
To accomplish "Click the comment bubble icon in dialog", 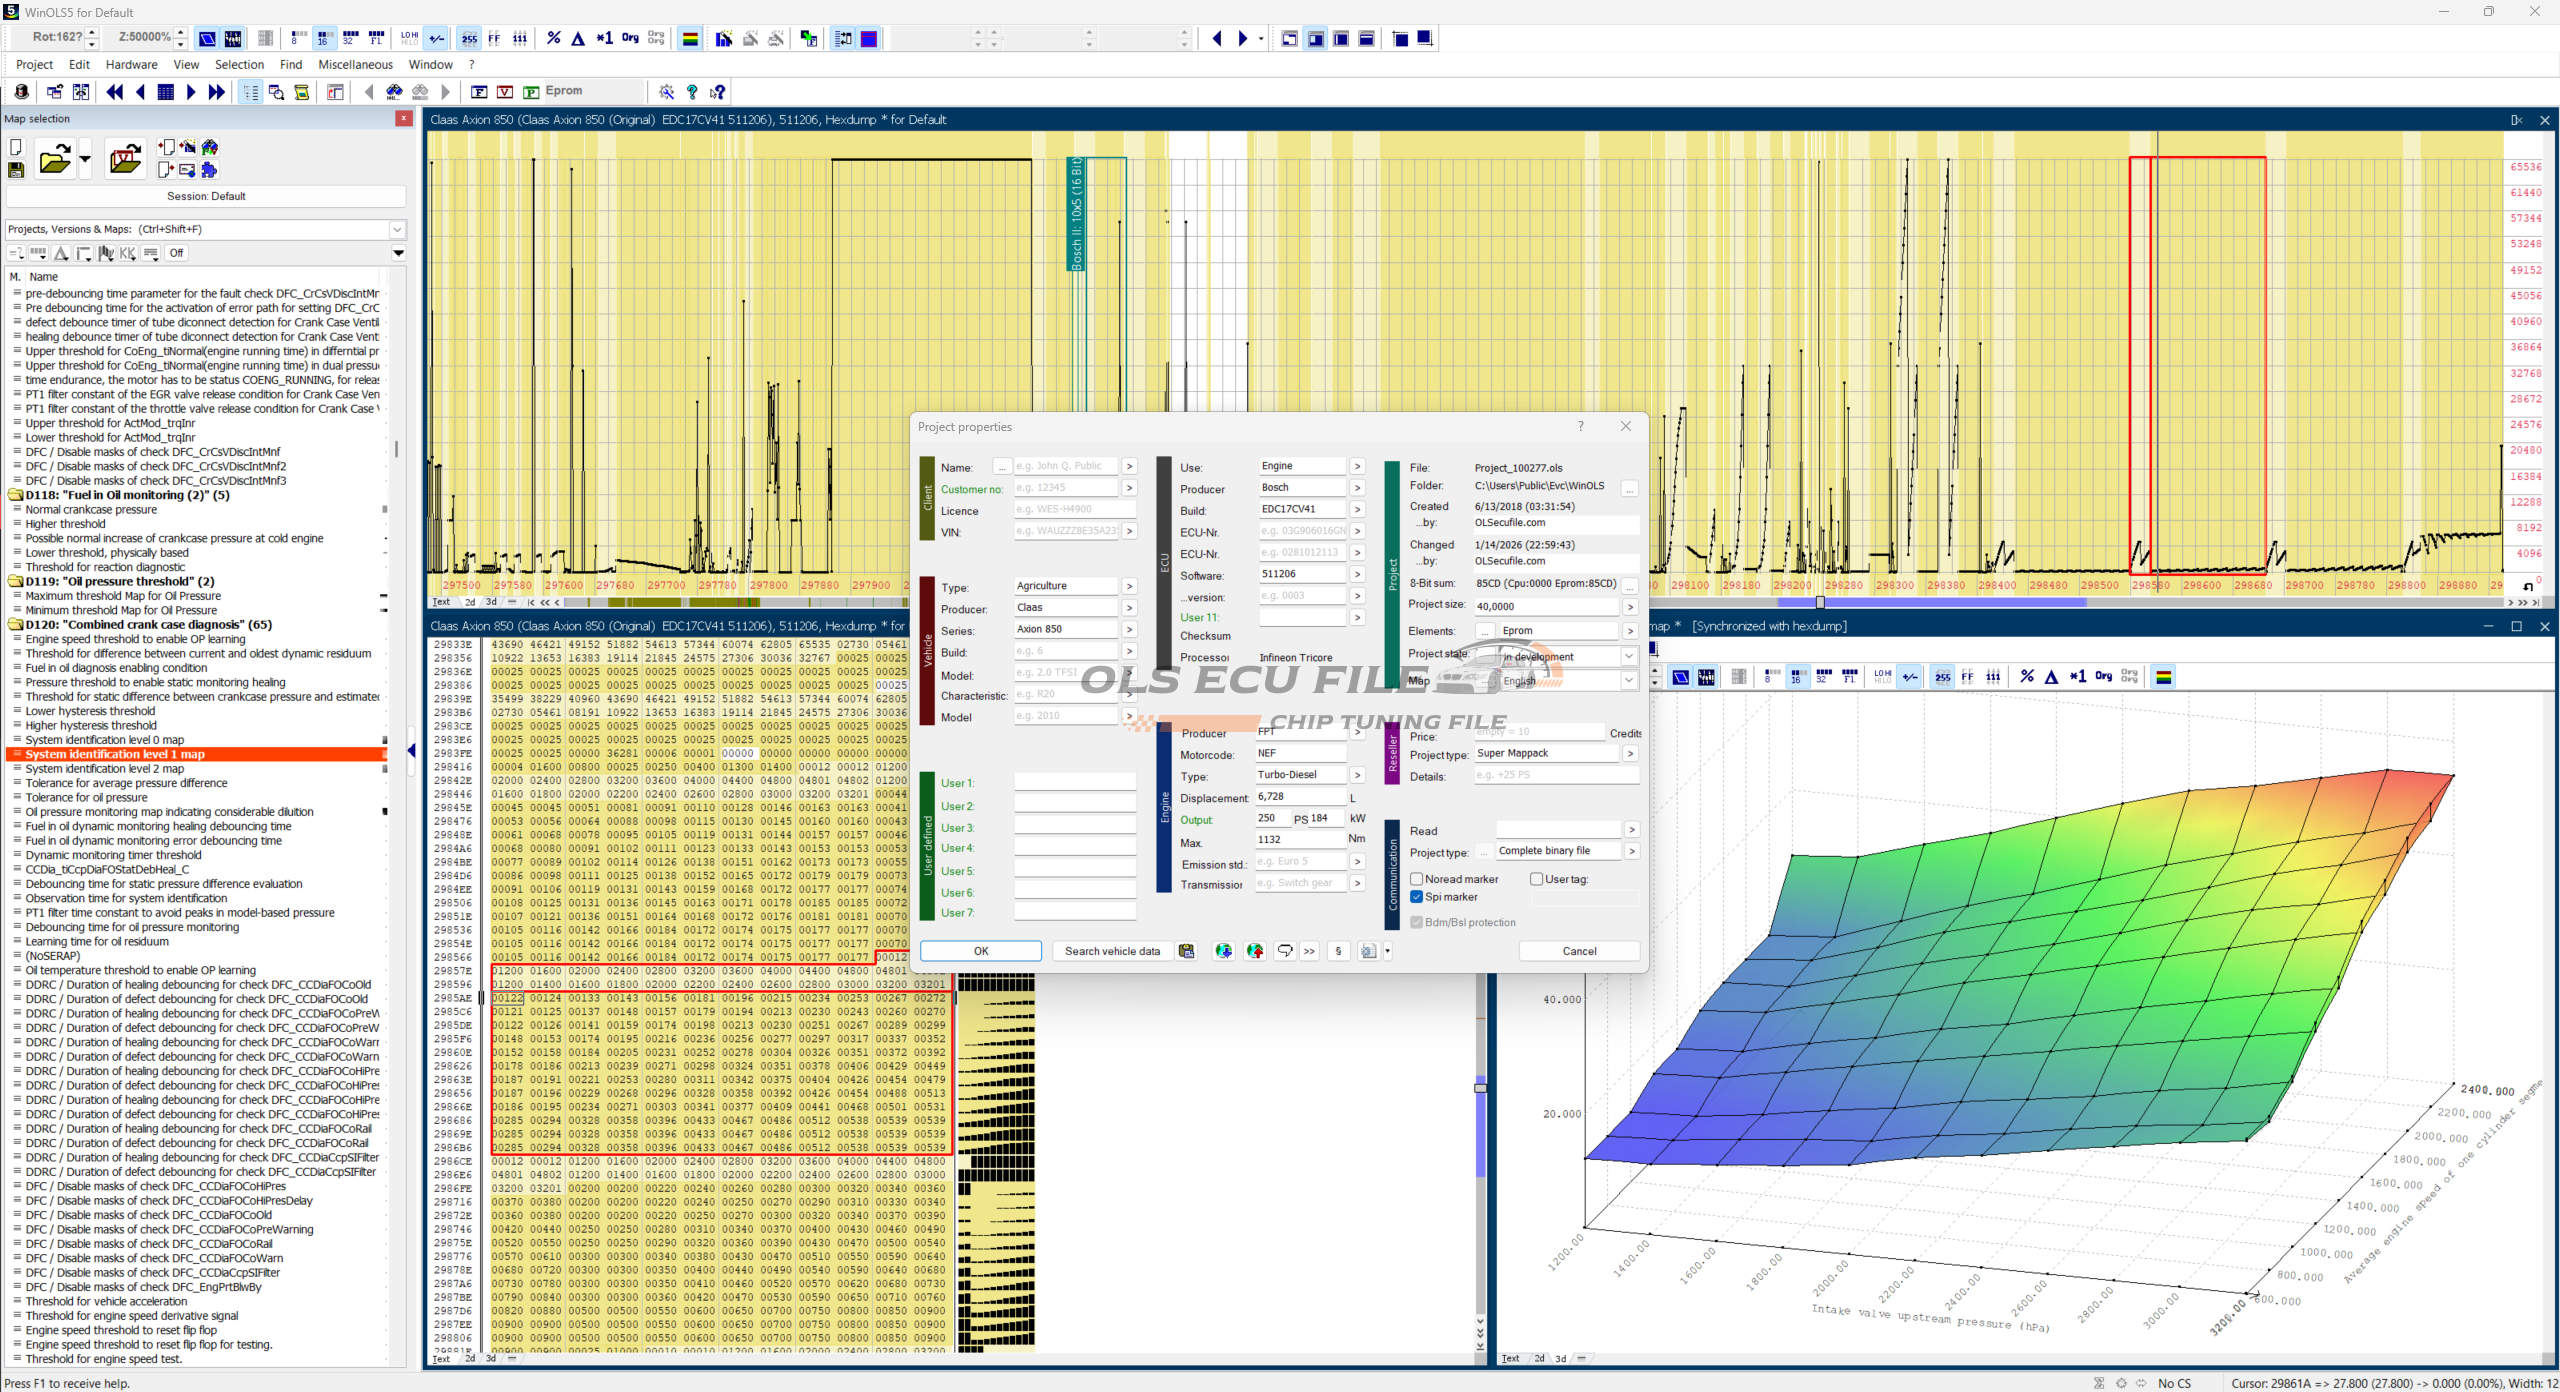I will coord(1285,951).
